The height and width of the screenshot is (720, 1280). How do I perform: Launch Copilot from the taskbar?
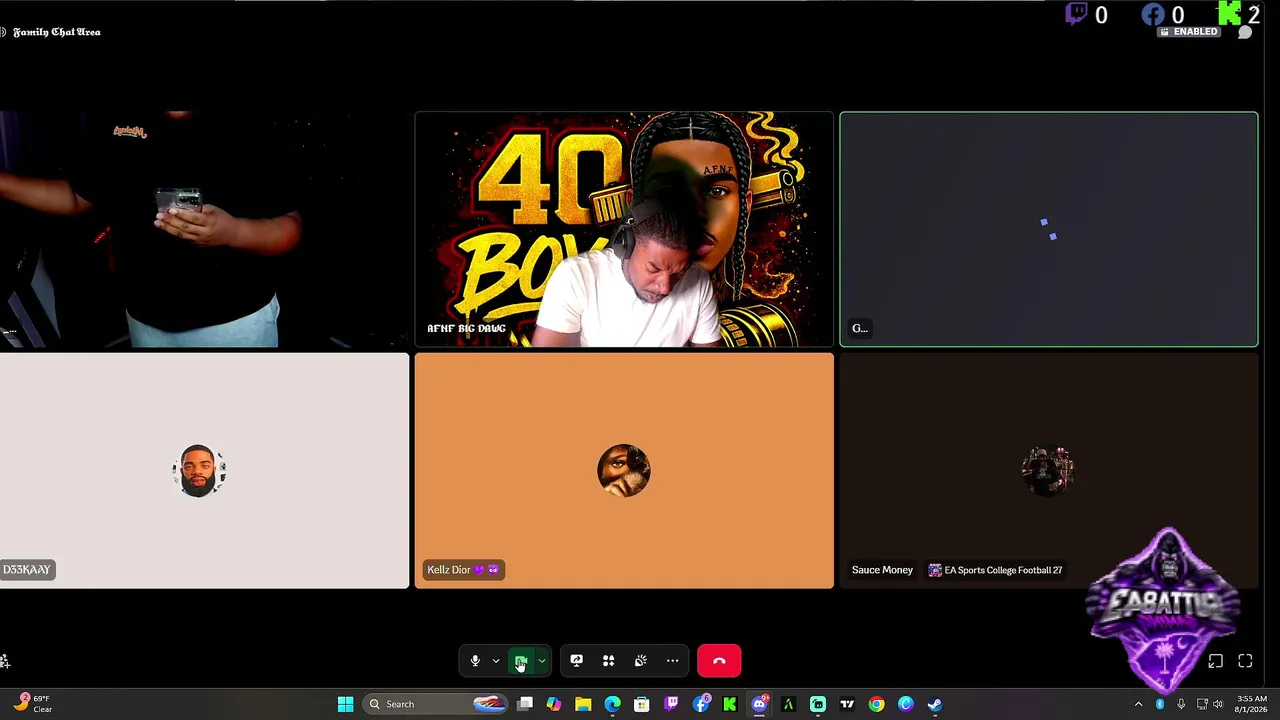[554, 704]
